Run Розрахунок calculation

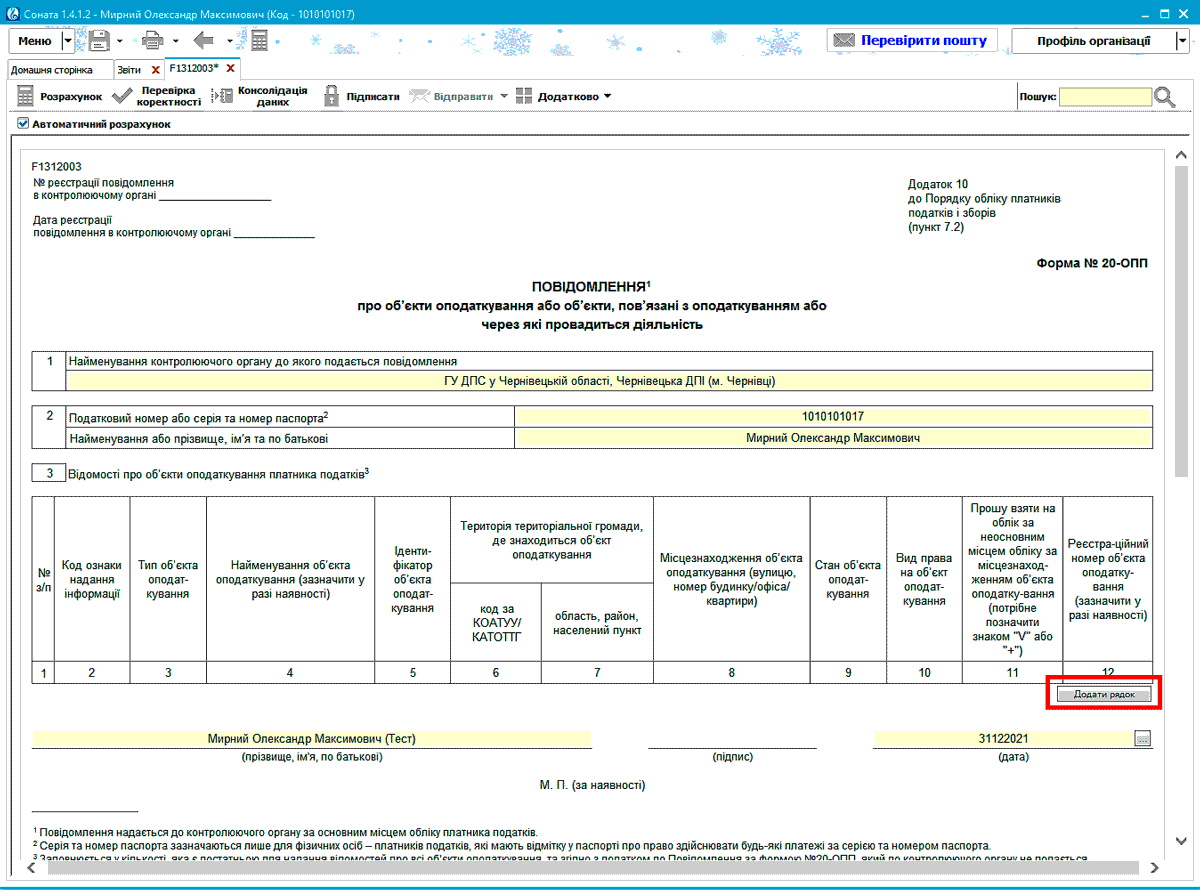(60, 96)
